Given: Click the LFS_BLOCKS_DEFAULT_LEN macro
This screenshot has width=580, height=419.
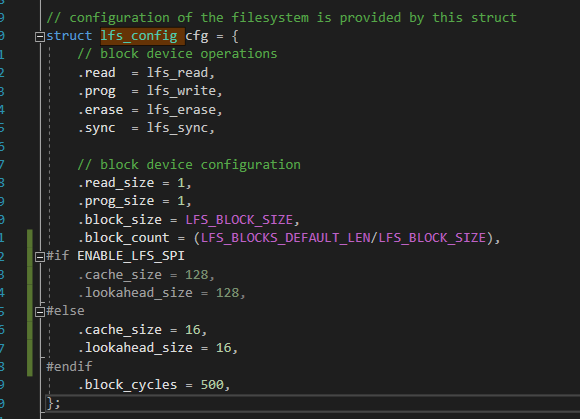Looking at the screenshot, I should 286,238.
